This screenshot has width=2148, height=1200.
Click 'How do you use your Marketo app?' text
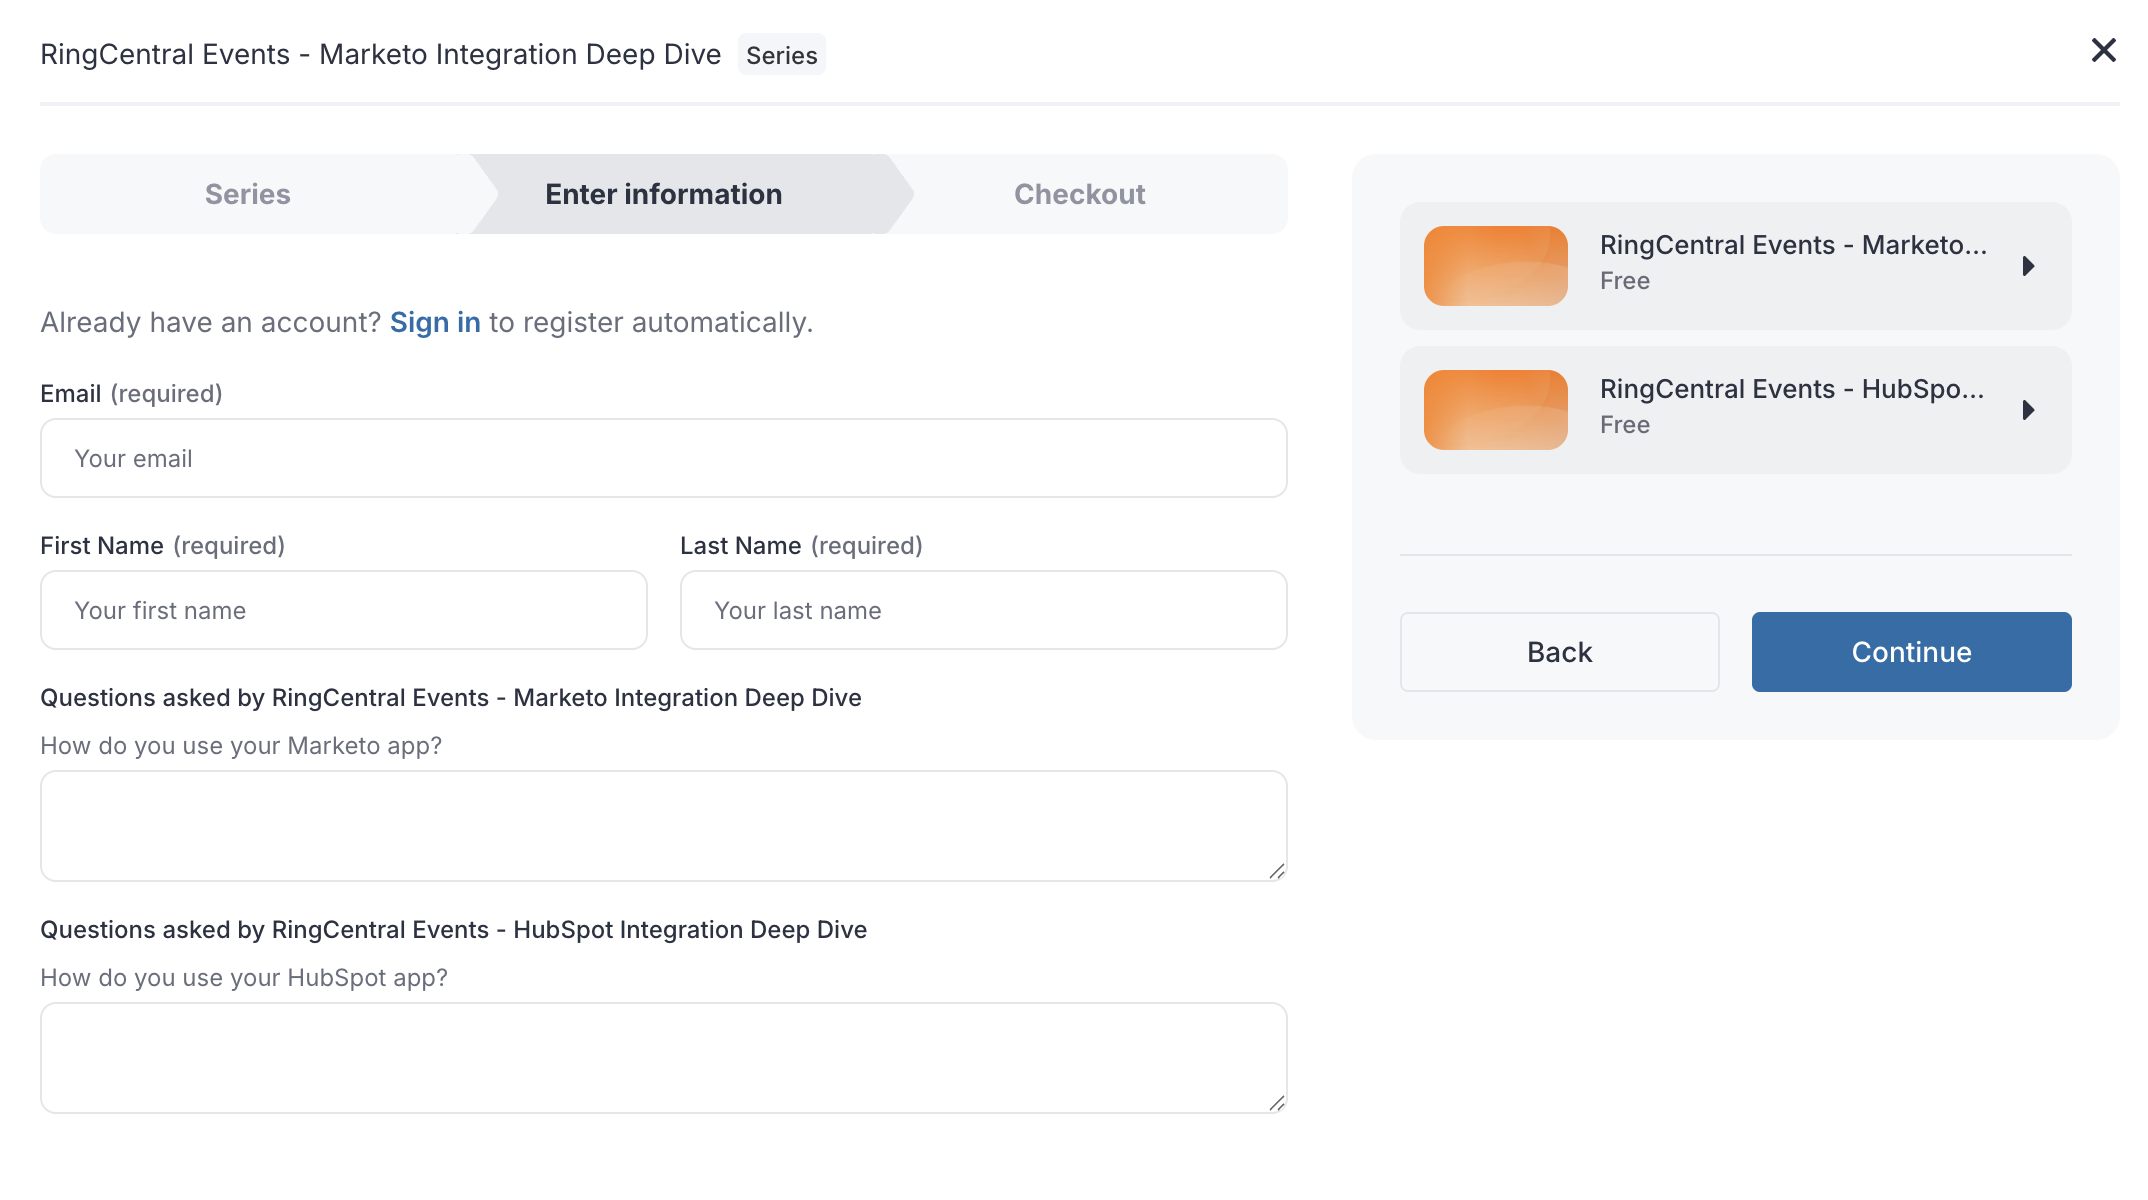[241, 746]
